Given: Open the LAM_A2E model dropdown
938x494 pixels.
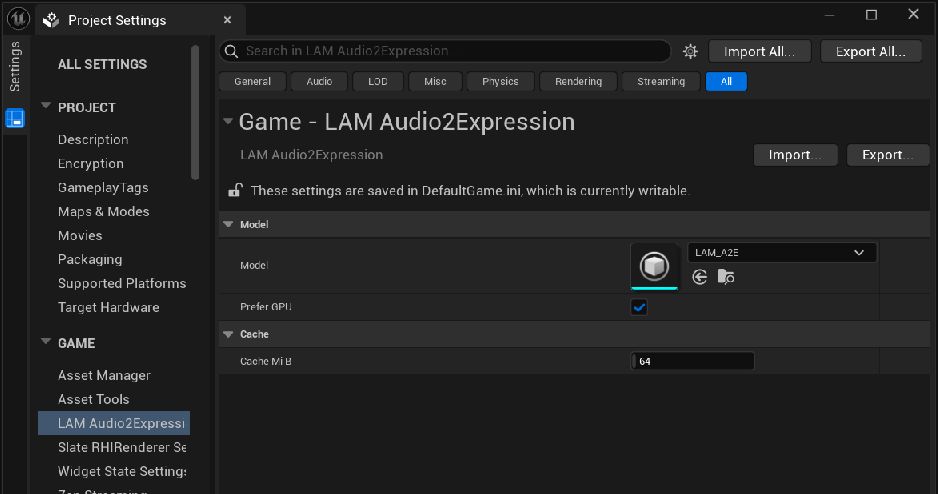Looking at the screenshot, I should 782,252.
